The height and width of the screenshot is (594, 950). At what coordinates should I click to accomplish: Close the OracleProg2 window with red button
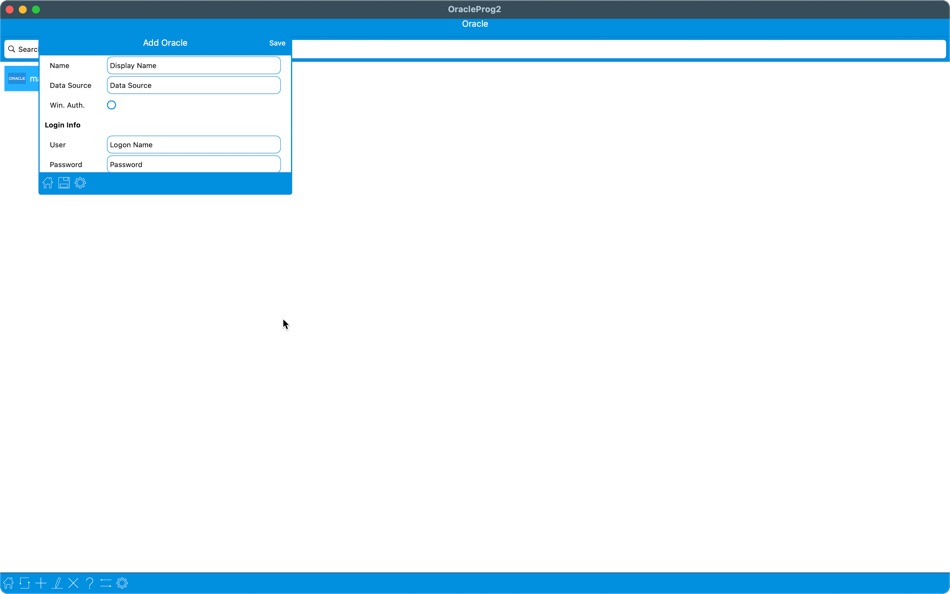[10, 9]
